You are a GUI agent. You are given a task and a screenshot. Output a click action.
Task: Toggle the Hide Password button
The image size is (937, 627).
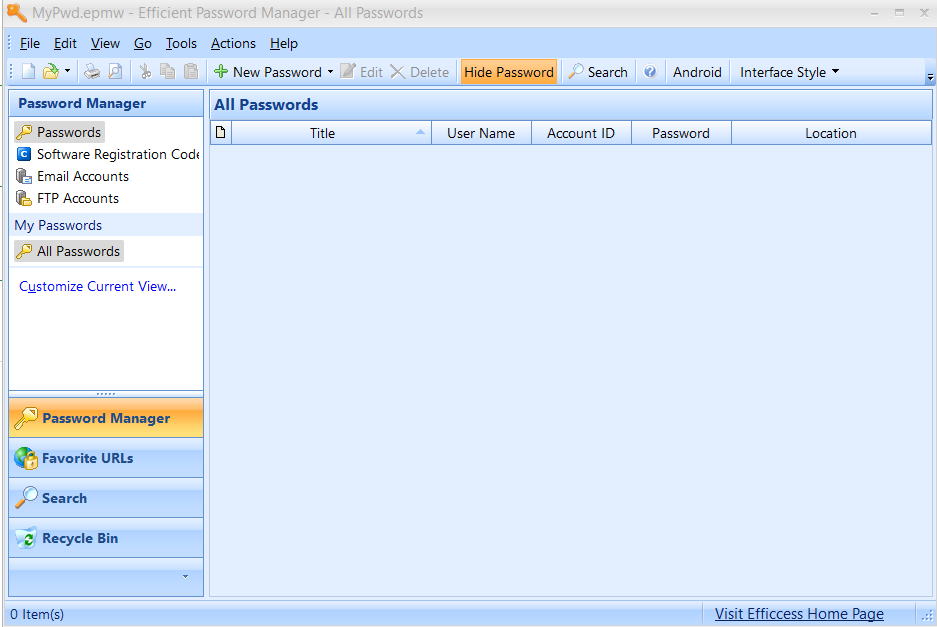(x=509, y=72)
